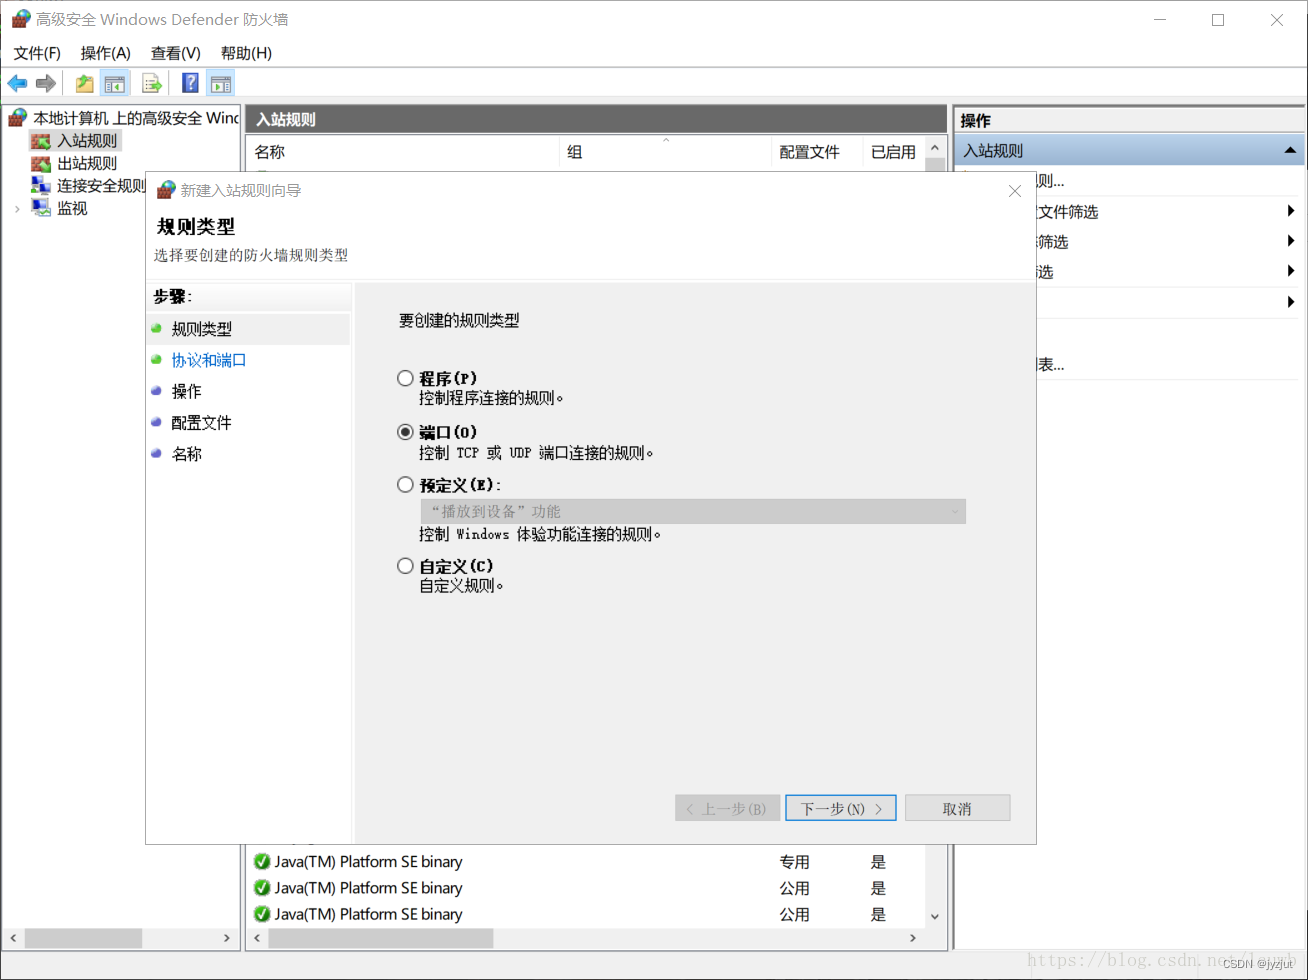Toggle the console tree pane toolbar icon
The width and height of the screenshot is (1308, 980).
click(115, 83)
